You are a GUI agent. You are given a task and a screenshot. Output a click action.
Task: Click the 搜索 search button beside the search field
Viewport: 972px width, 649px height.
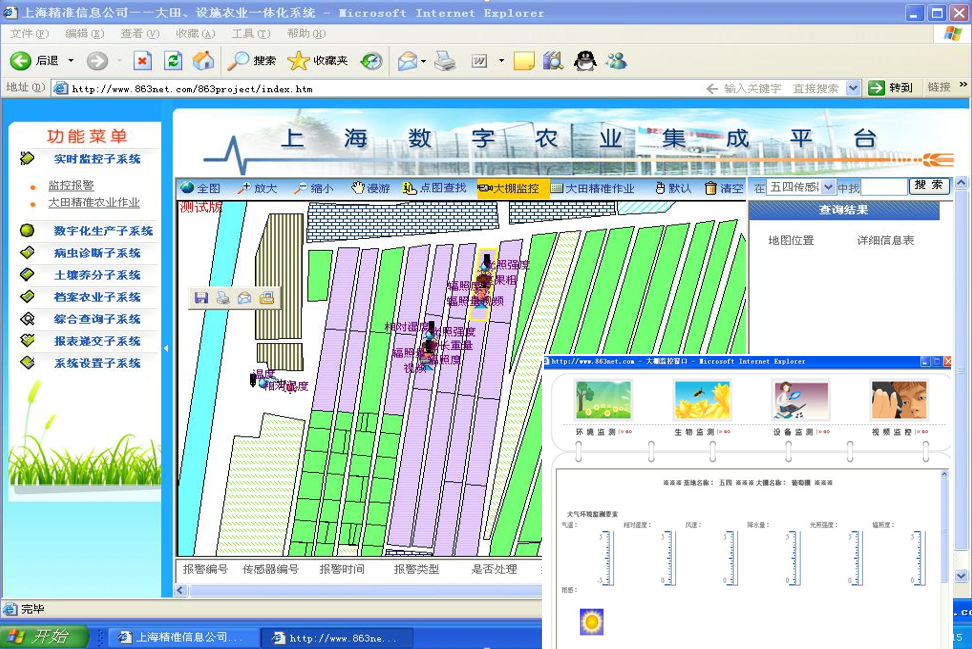(x=929, y=186)
